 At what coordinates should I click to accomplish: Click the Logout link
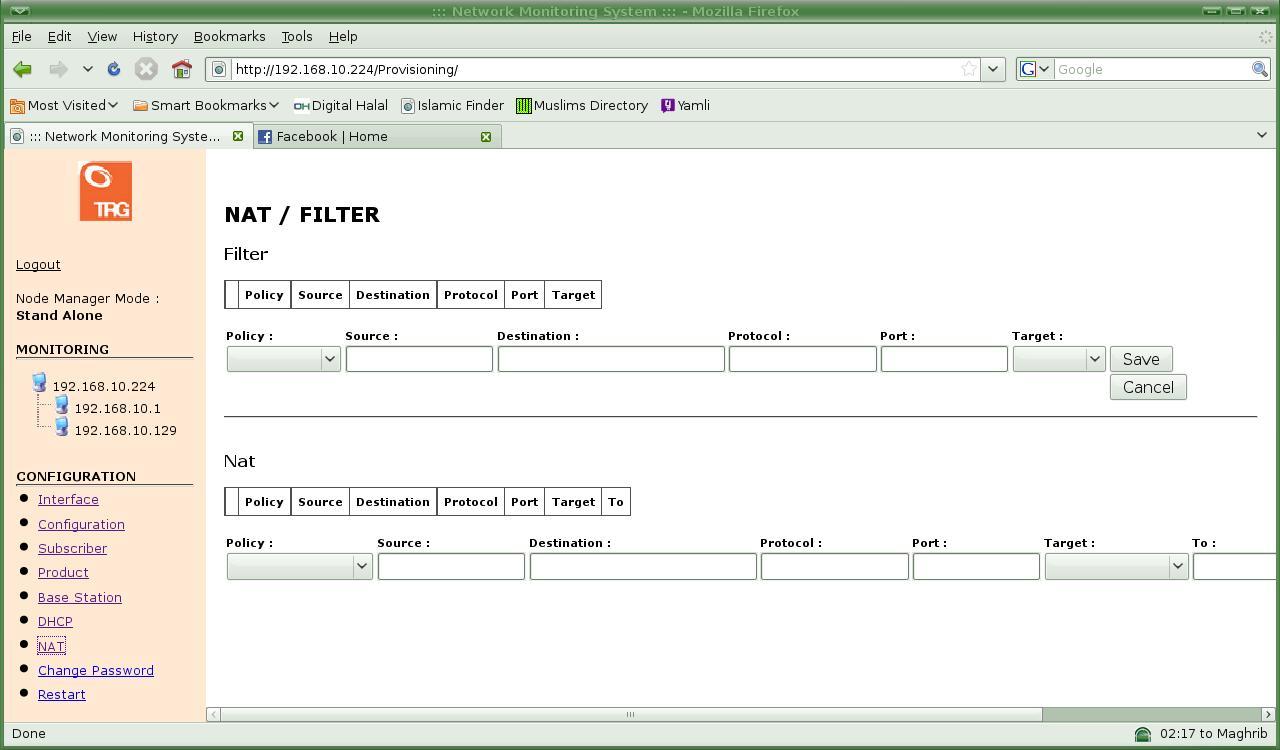(38, 264)
